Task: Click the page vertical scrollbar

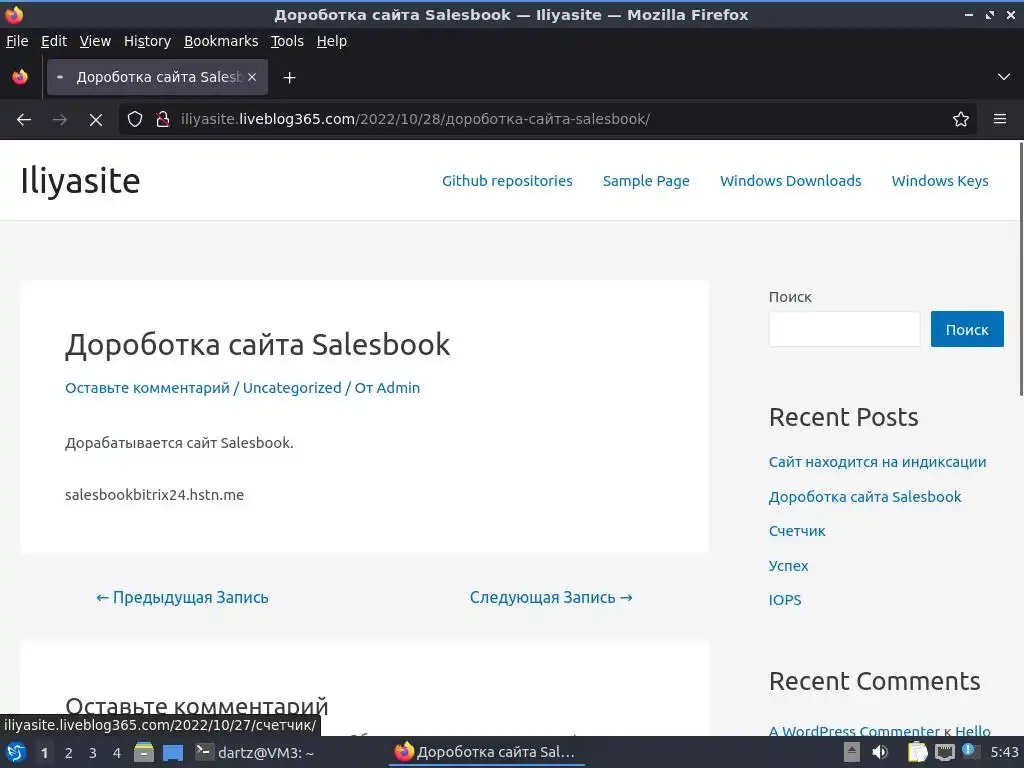Action: pyautogui.click(x=1021, y=268)
